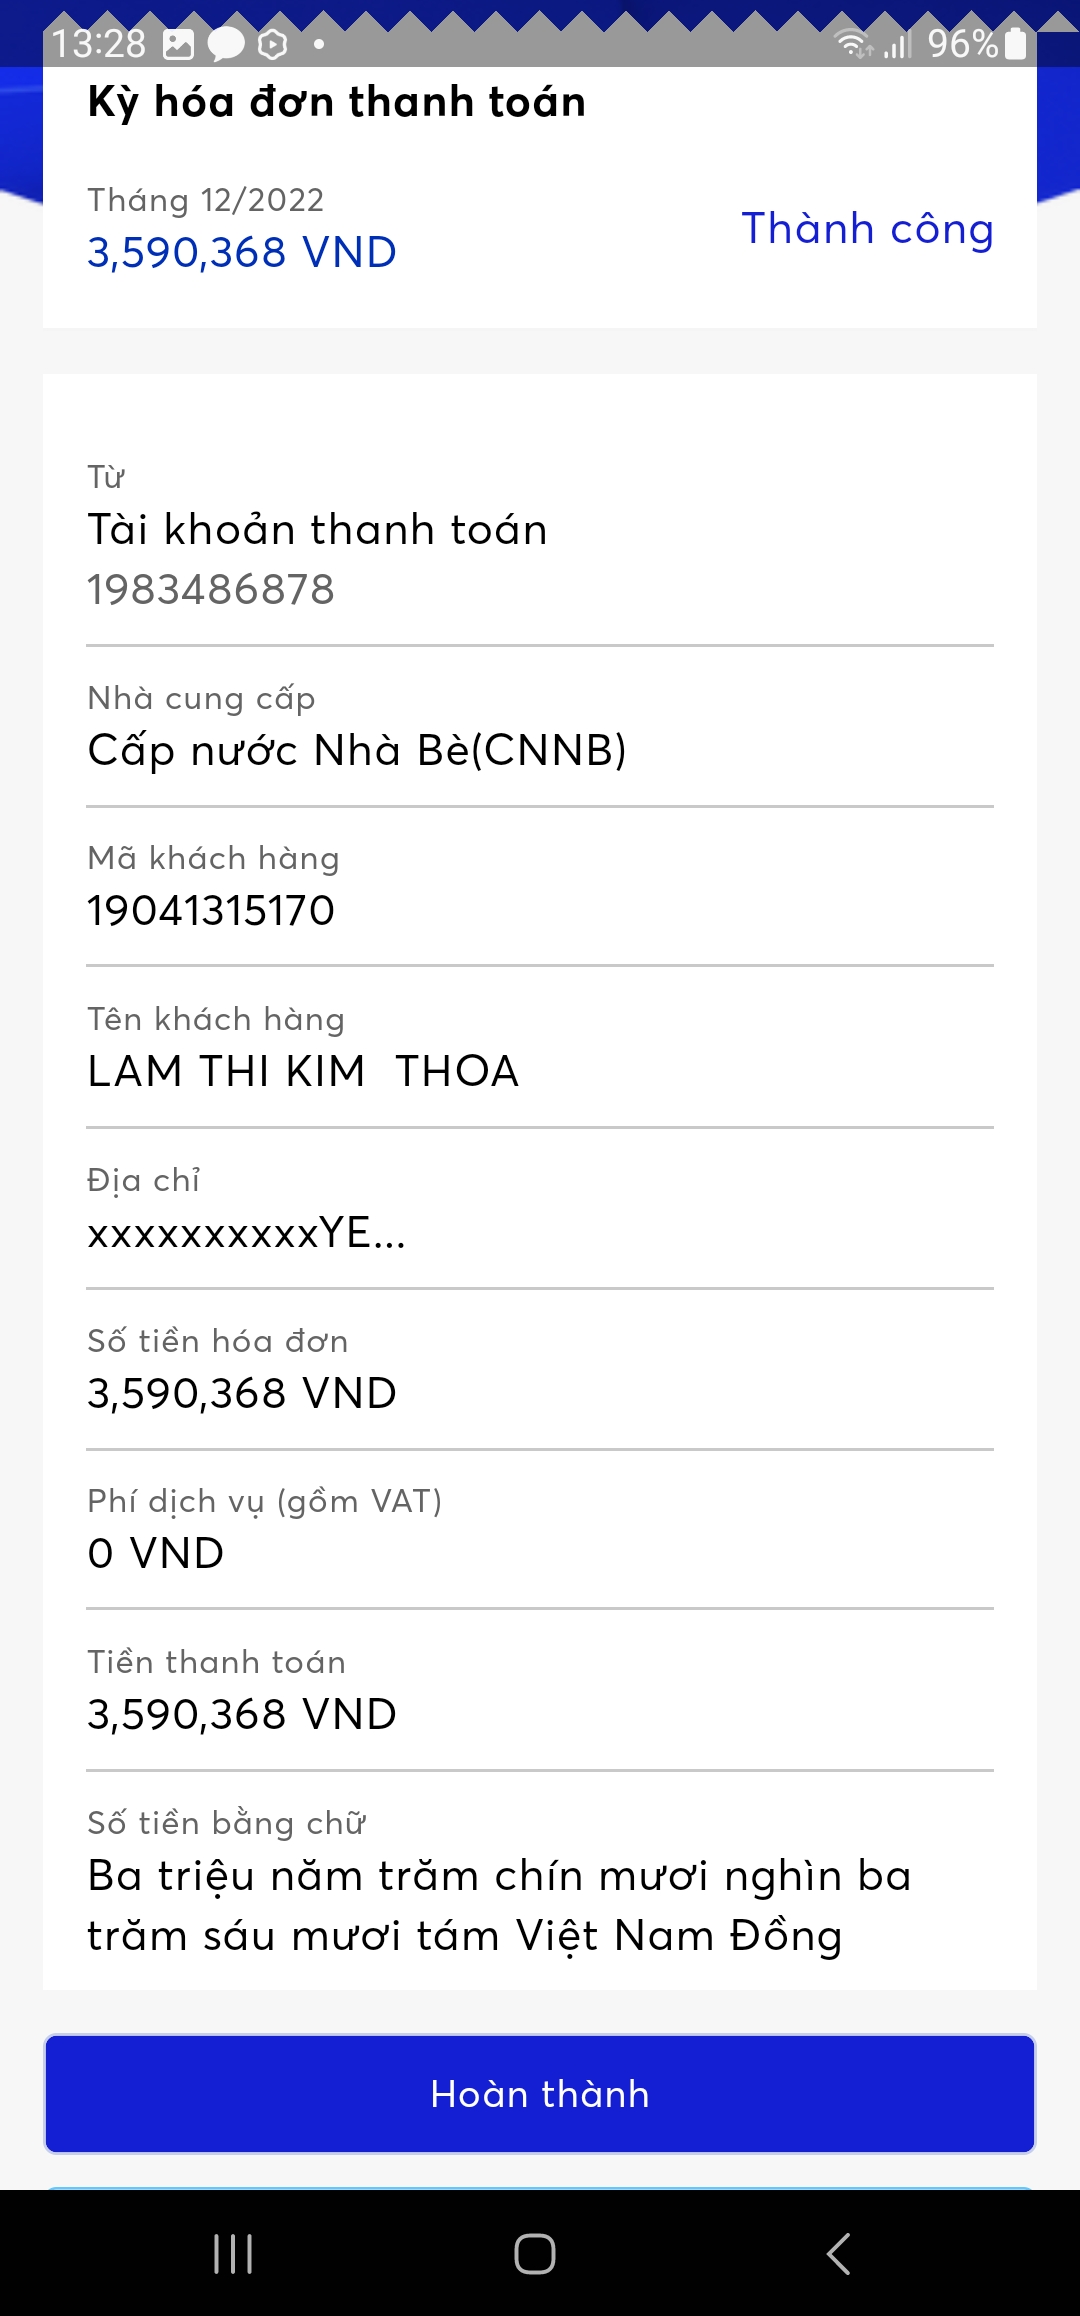Tap the amount in words starting Ba triệu
The height and width of the screenshot is (2316, 1080).
click(x=499, y=1905)
